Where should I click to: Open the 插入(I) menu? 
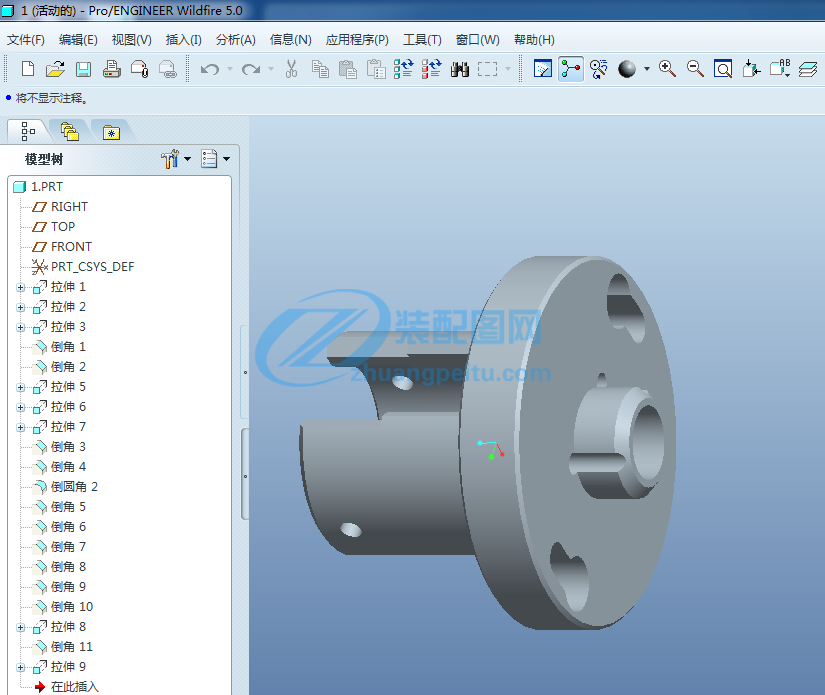(x=183, y=40)
